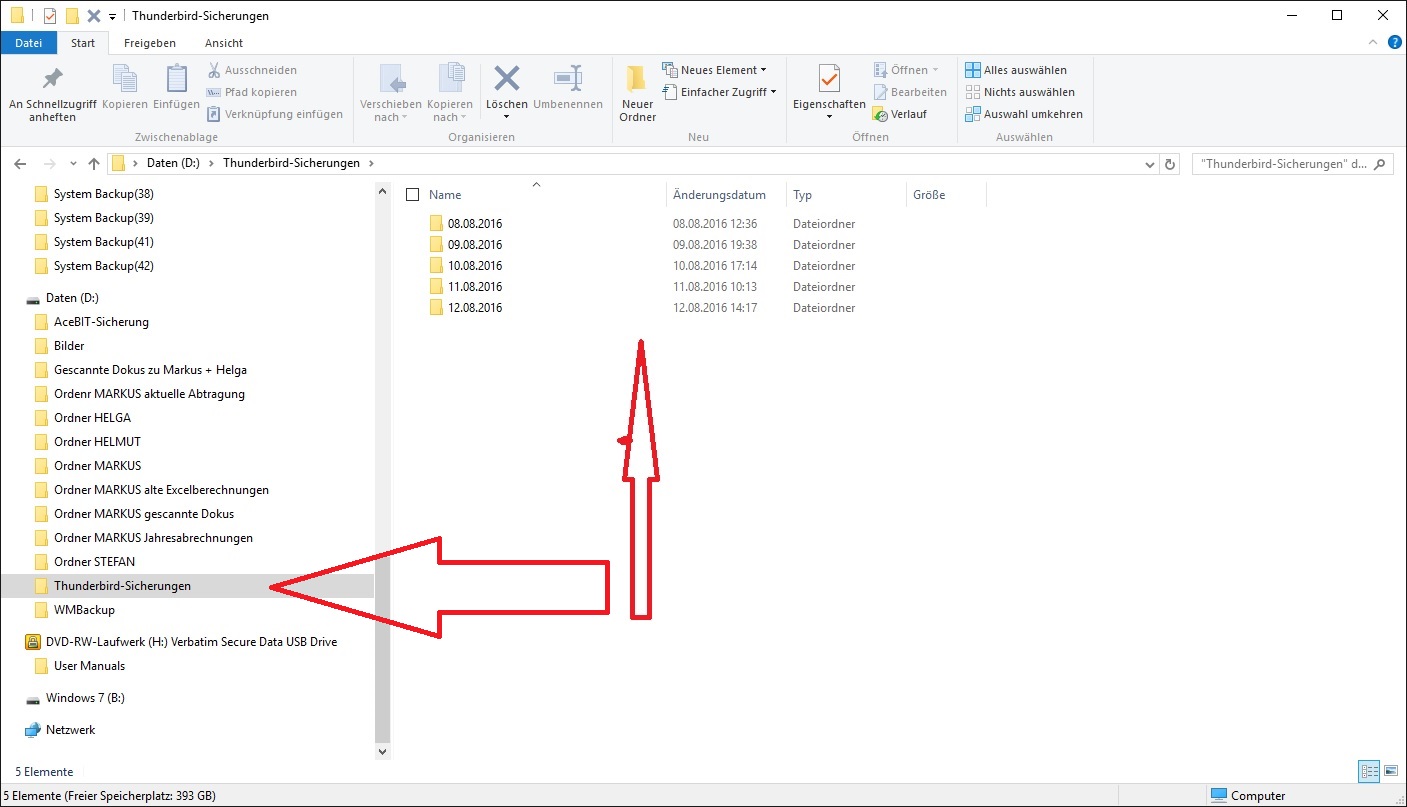1407x807 pixels.
Task: Collapse the ribbon with the chevron
Action: pyautogui.click(x=1373, y=42)
